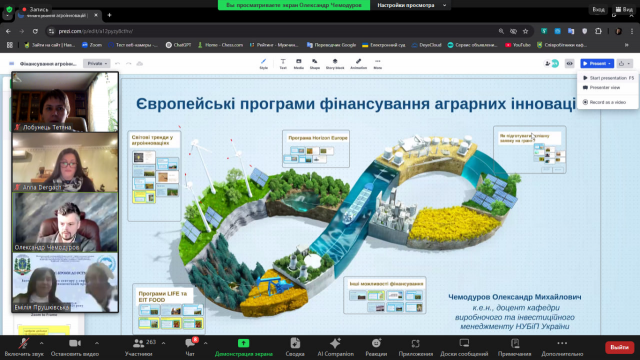Screen dimensions: 640x360
Task: Open Доски сообщений whiteboards
Action: tap(464, 347)
